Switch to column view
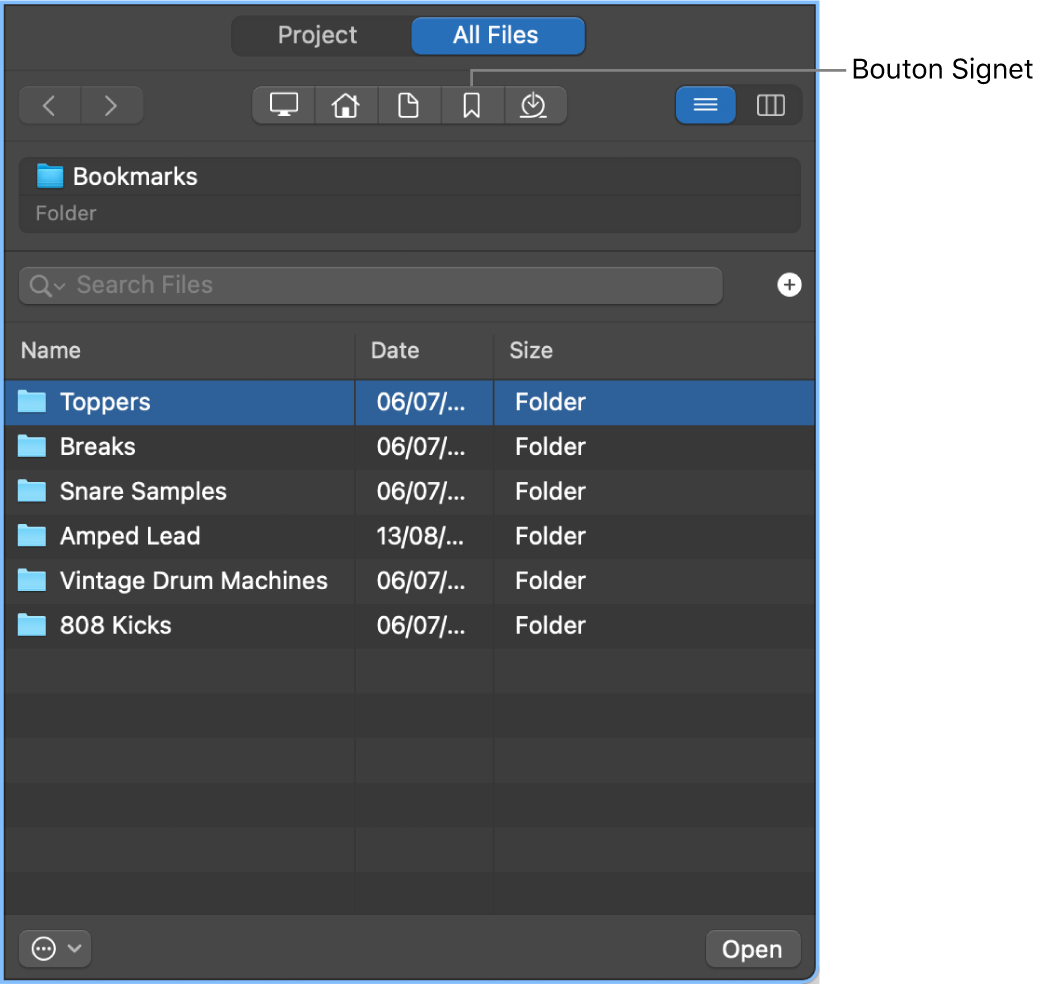 [x=770, y=105]
